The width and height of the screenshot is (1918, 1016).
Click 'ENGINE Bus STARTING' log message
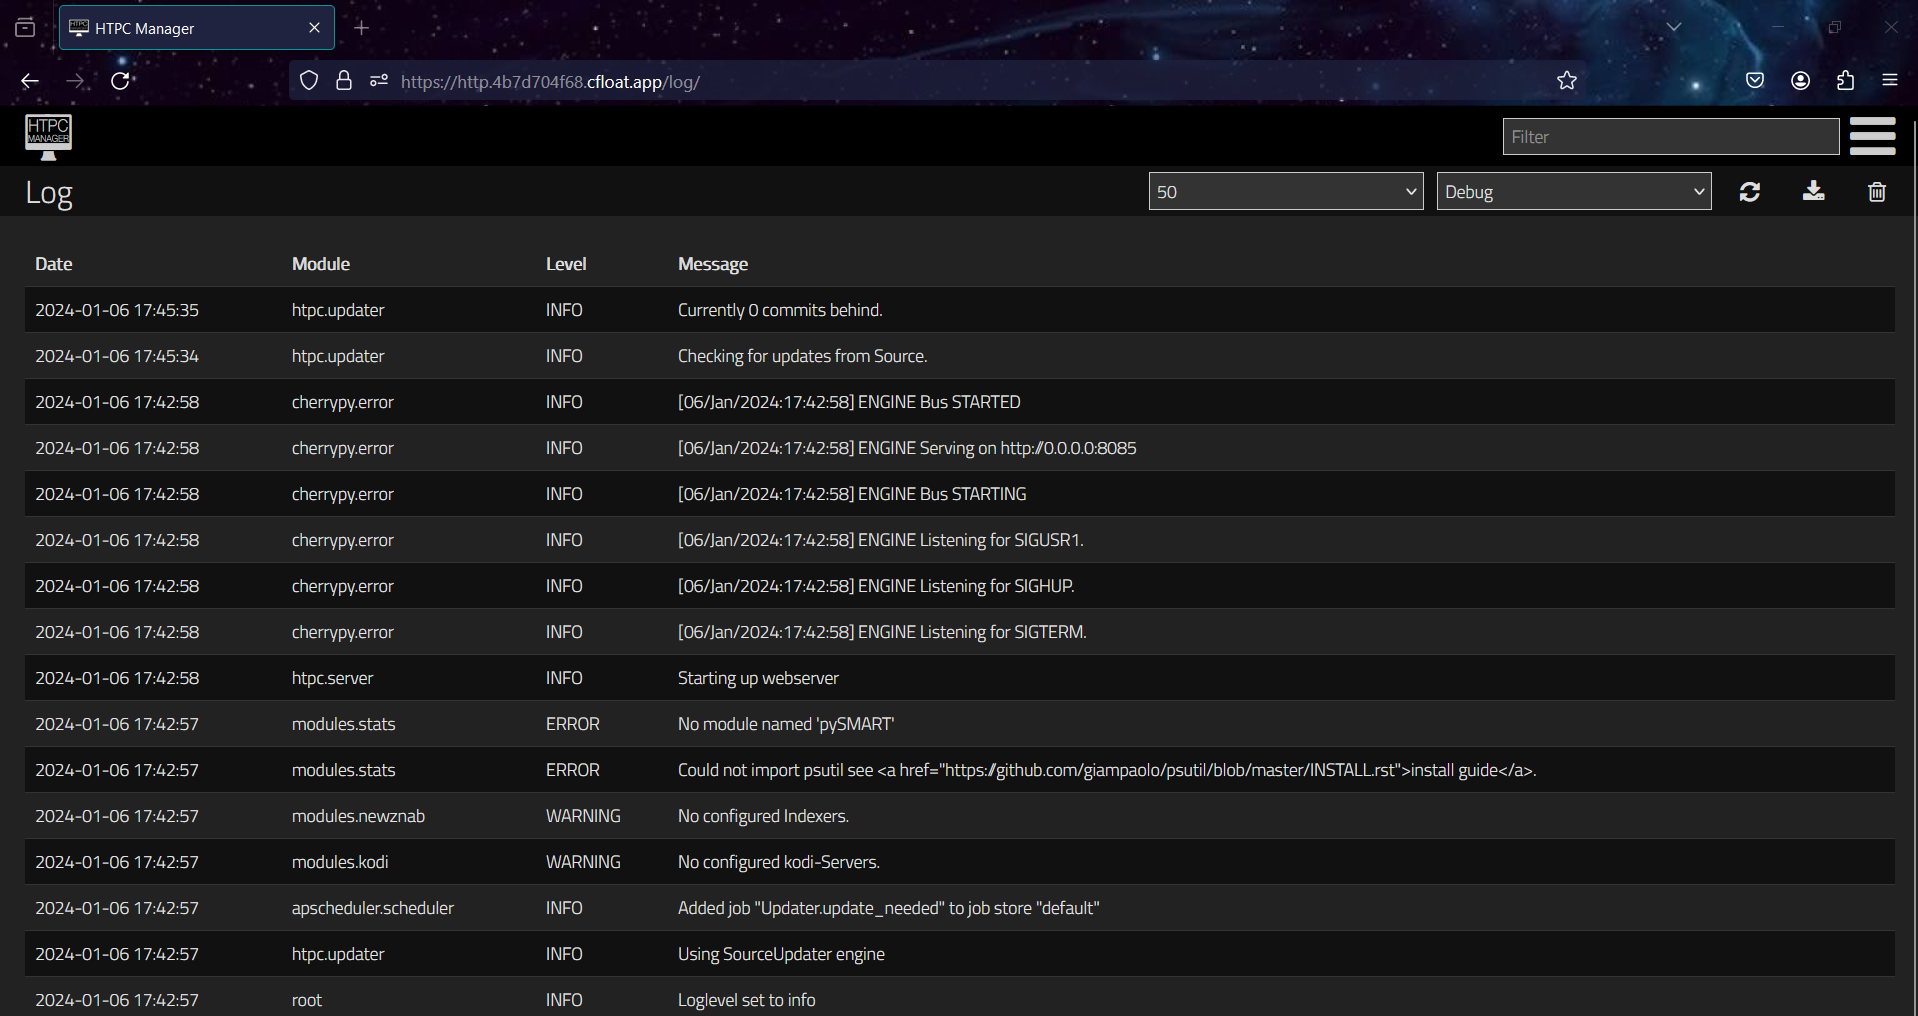pos(852,494)
